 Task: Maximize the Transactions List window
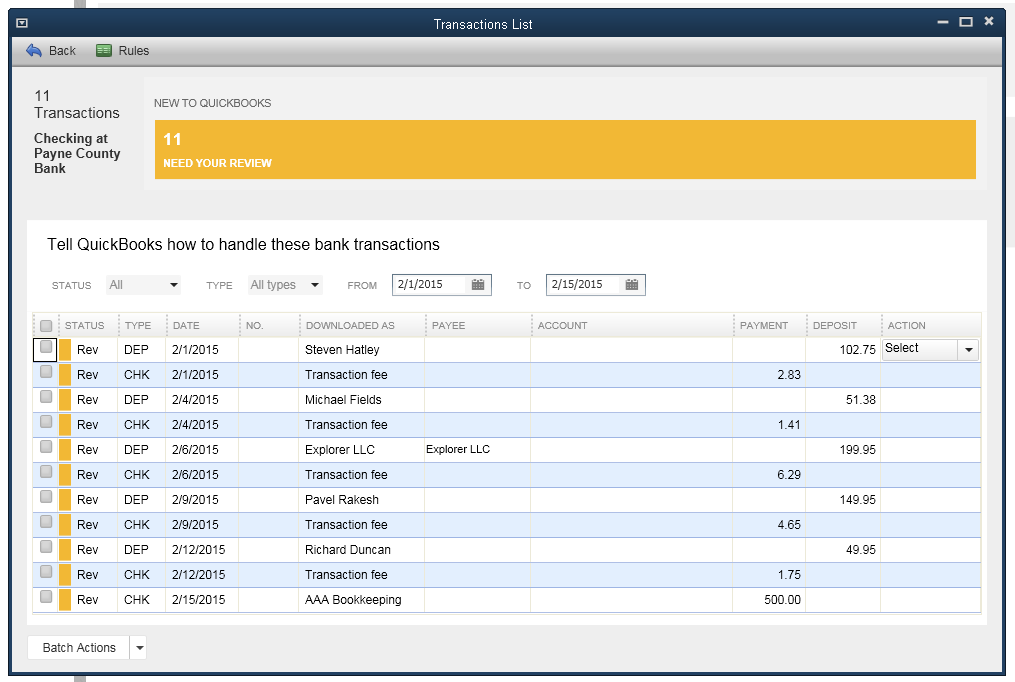click(965, 22)
